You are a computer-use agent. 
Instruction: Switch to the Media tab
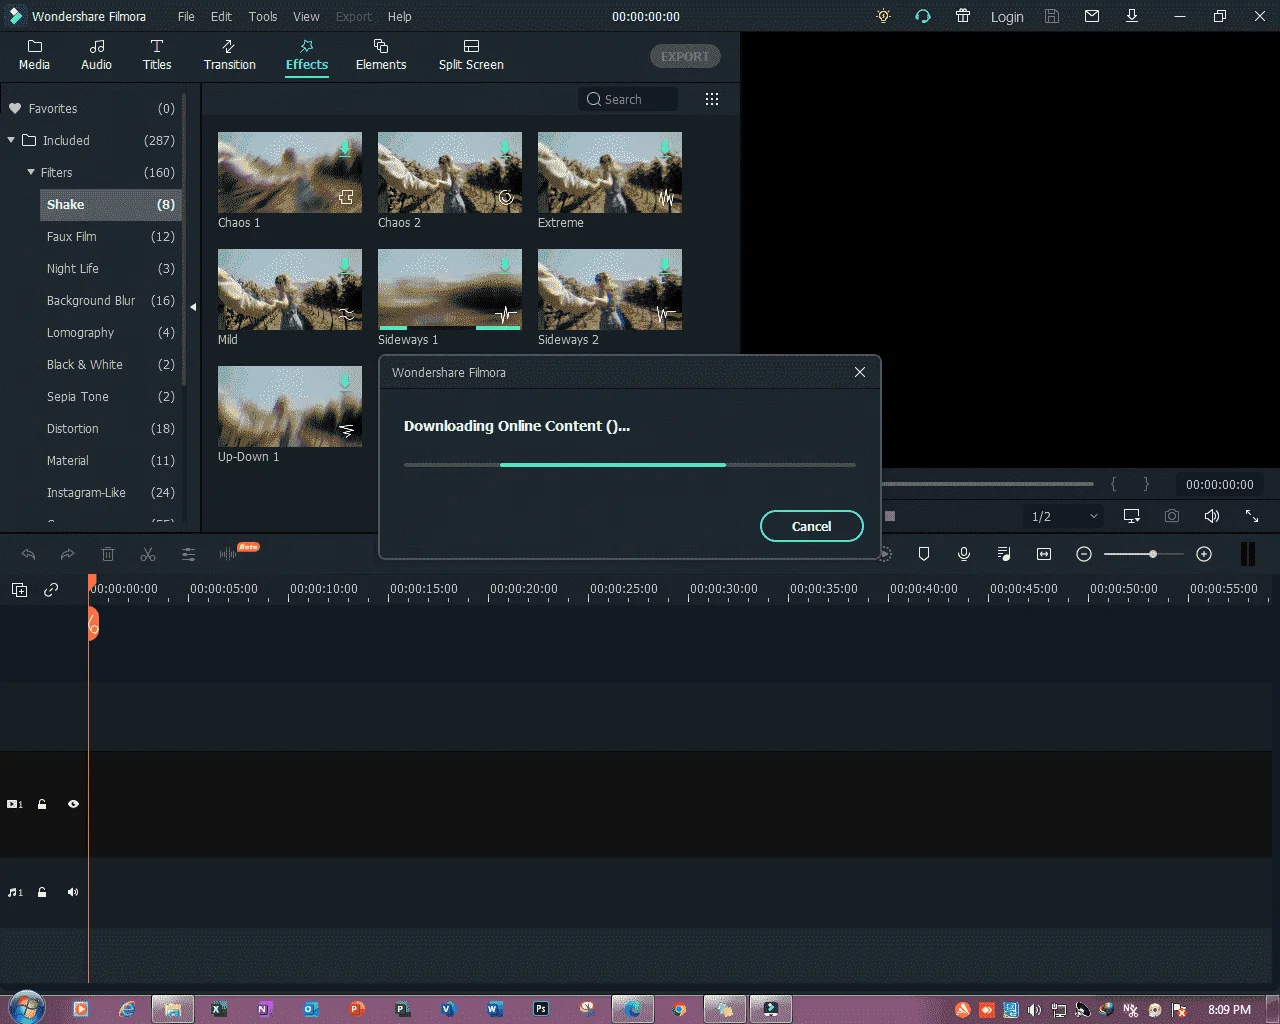[x=34, y=55]
